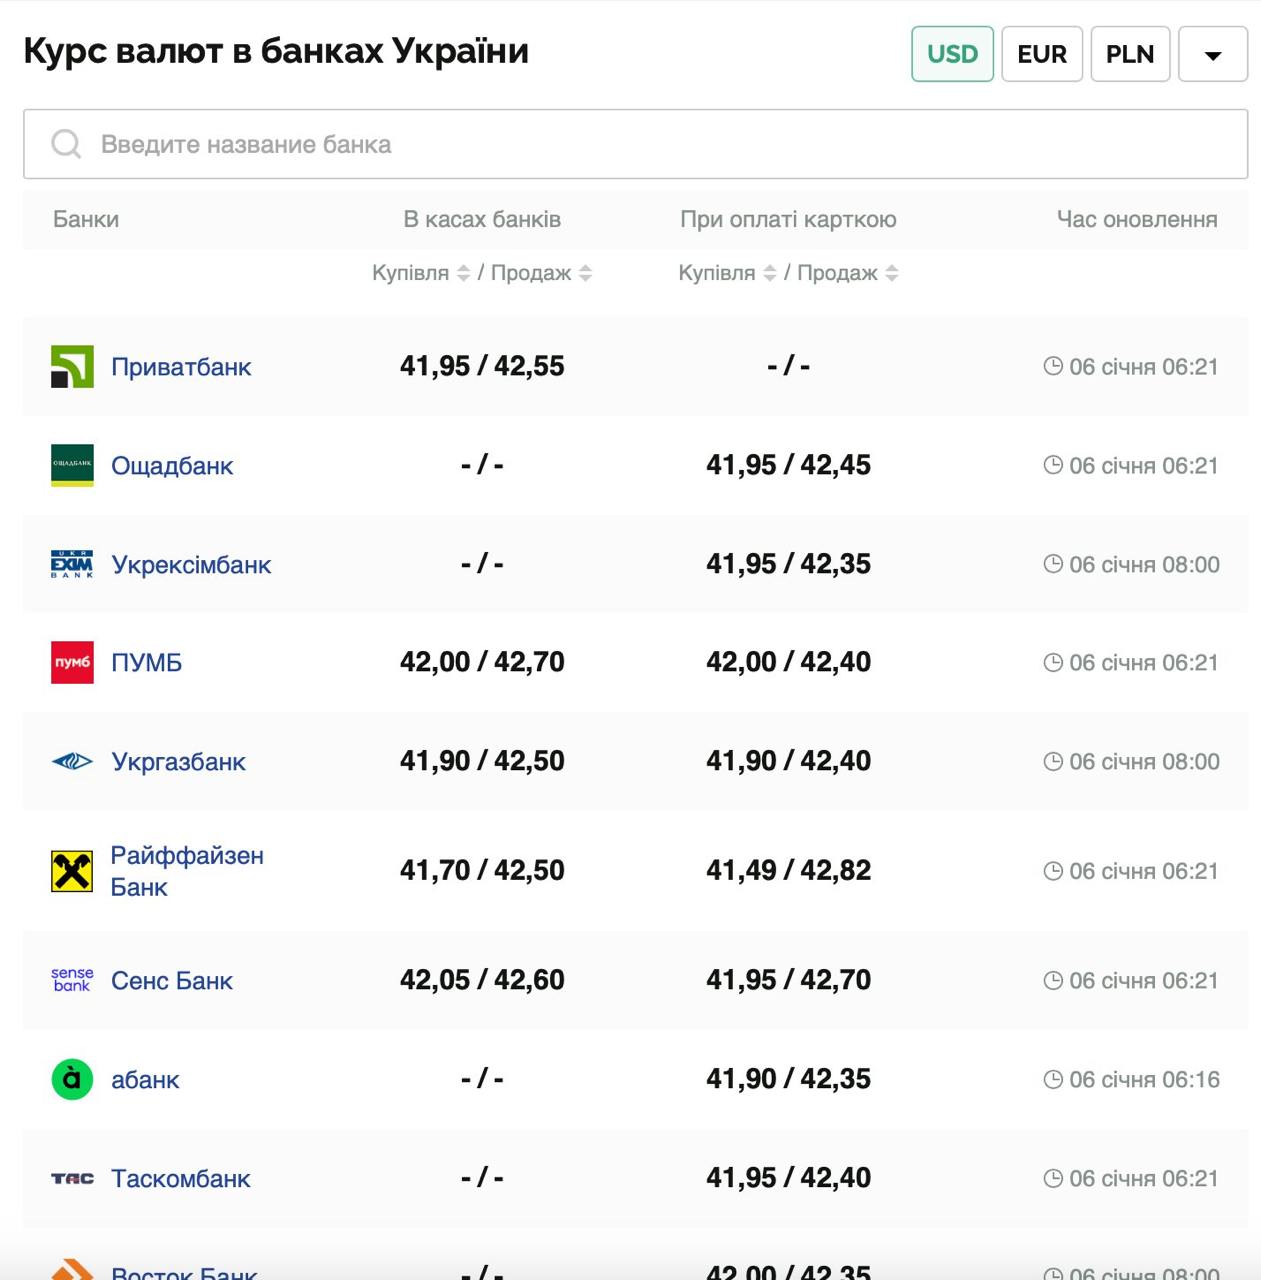Click the Приватбанк logo icon
1261x1280 pixels.
[72, 367]
